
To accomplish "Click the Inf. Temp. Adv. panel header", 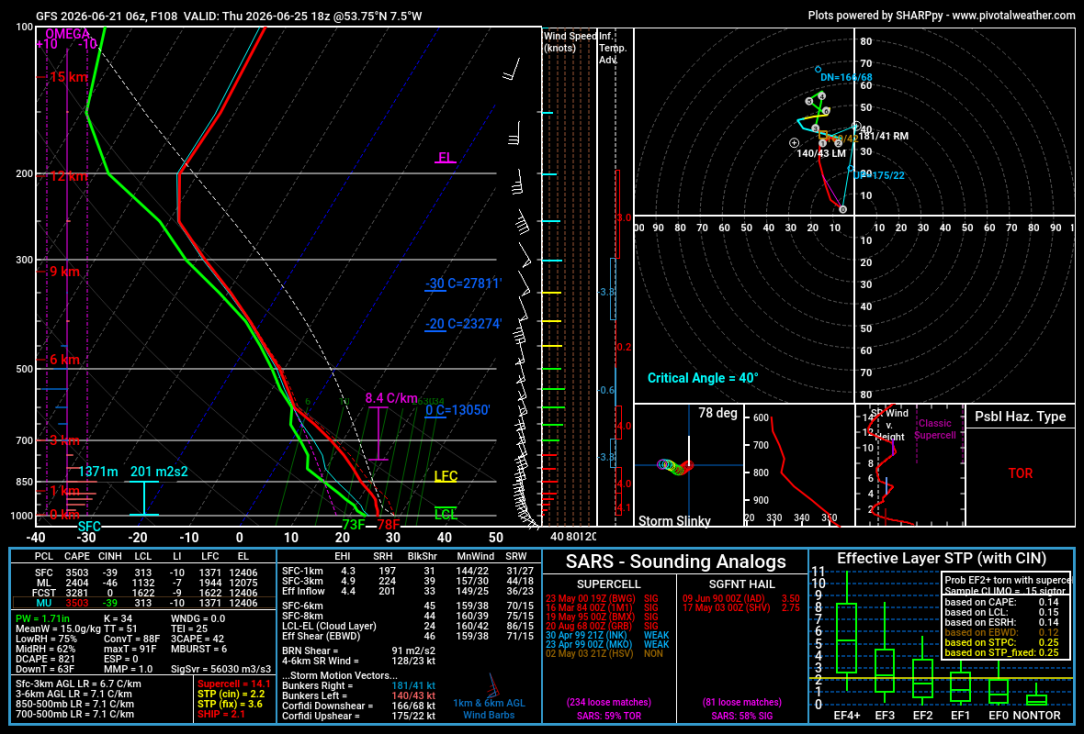I will click(613, 48).
